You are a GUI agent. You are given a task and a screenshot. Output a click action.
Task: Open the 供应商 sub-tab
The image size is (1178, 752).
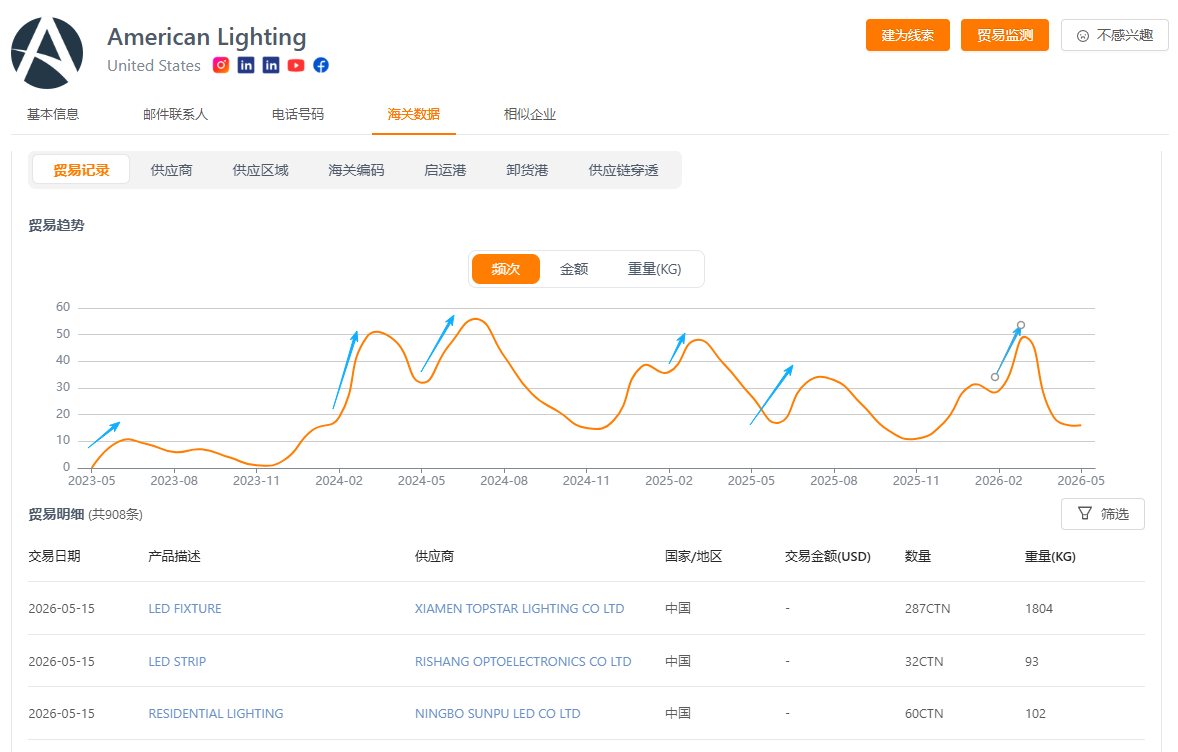coord(171,171)
